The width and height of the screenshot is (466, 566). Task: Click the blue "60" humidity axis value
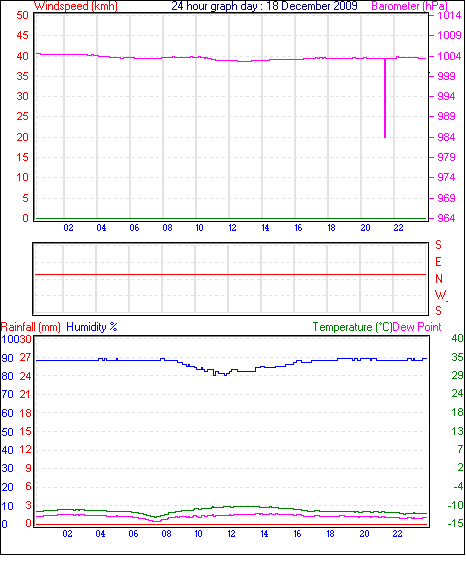pos(7,413)
